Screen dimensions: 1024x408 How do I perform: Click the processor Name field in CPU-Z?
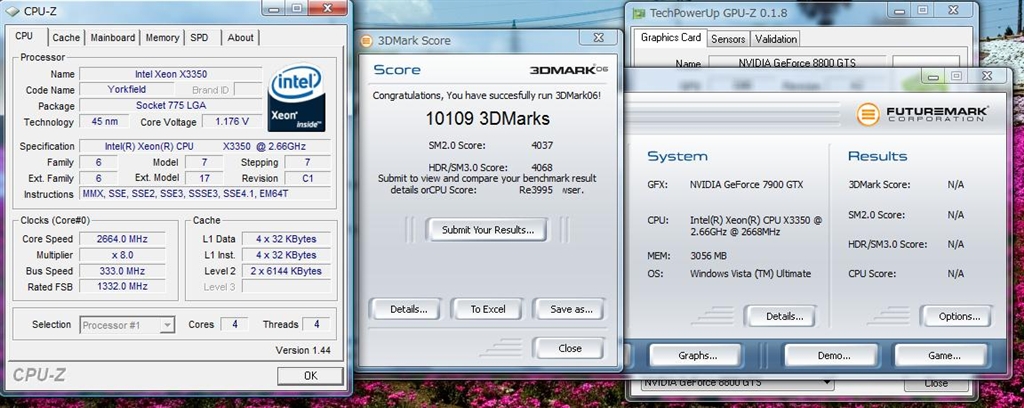(170, 74)
